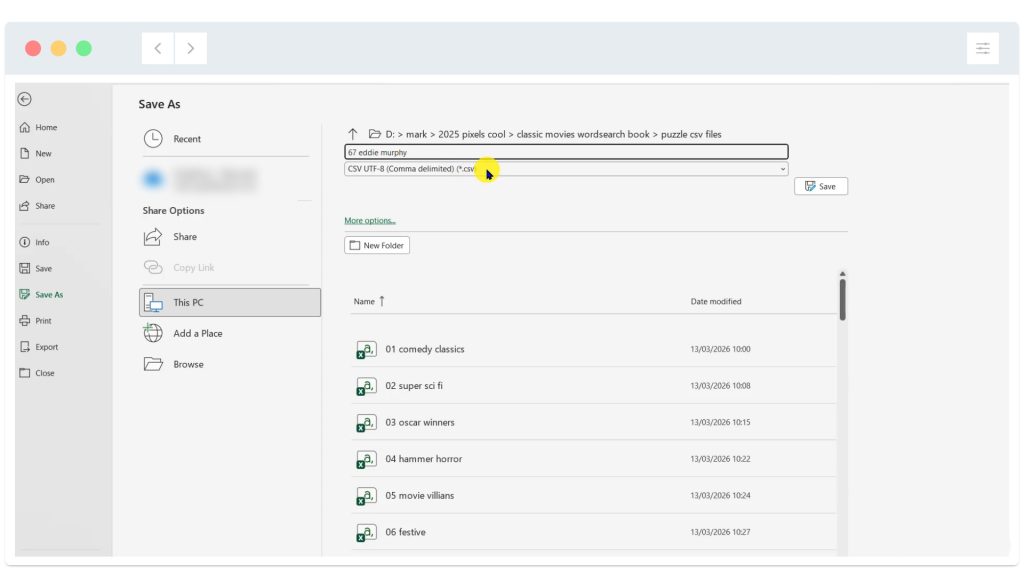Click date '13/03/2026 10:00'
The height and width of the screenshot is (587, 1024).
[720, 349]
